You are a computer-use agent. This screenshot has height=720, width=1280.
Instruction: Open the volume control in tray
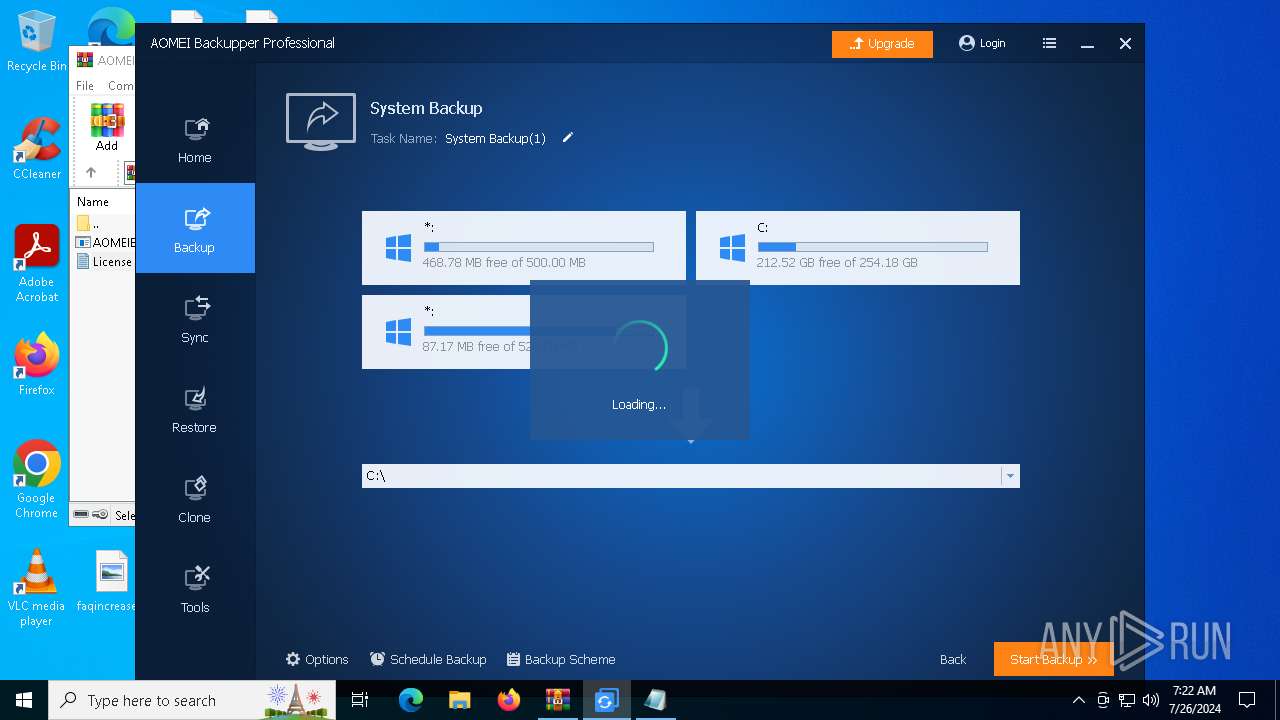(1151, 700)
